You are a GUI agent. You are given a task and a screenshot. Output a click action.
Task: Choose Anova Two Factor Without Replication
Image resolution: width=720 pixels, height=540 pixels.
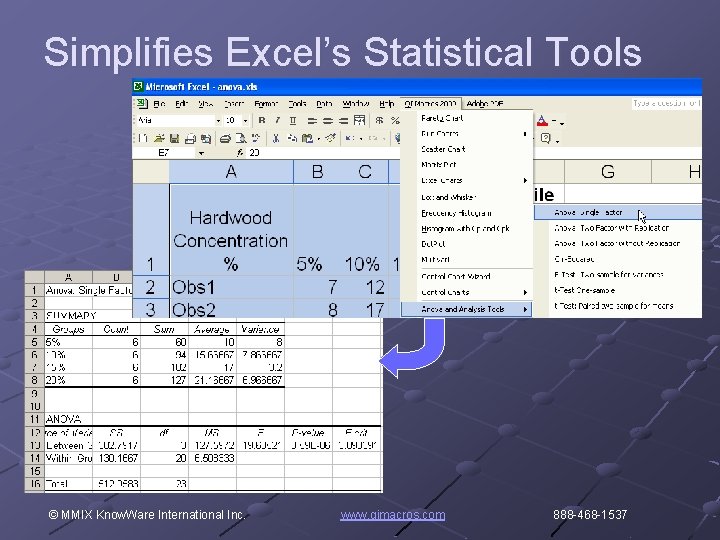pyautogui.click(x=617, y=243)
